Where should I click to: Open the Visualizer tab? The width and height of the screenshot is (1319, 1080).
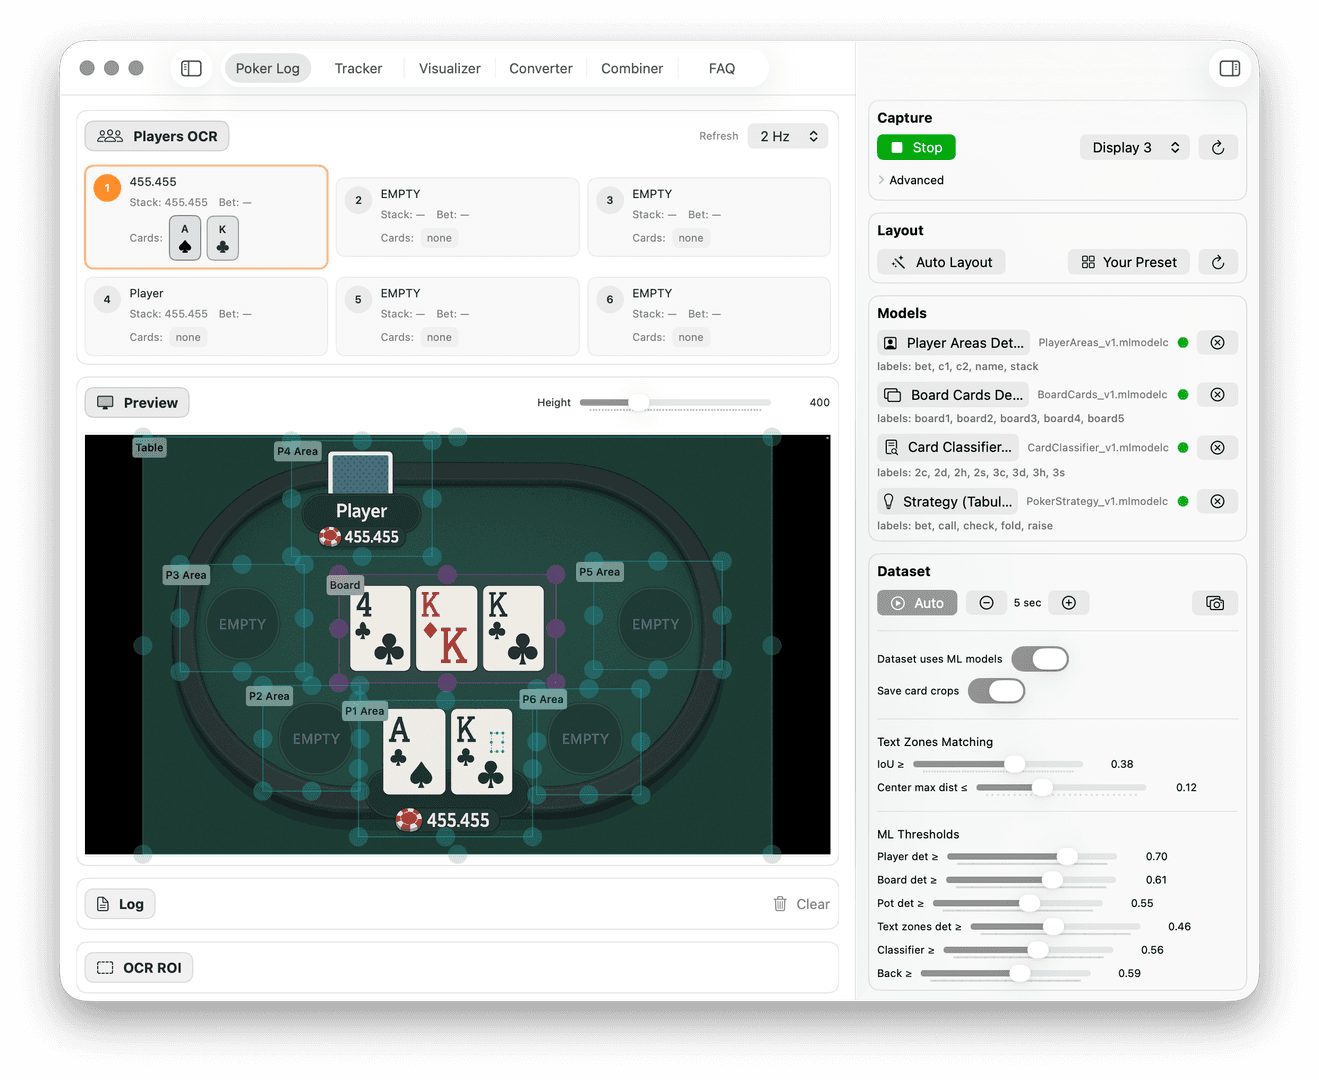pyautogui.click(x=449, y=68)
